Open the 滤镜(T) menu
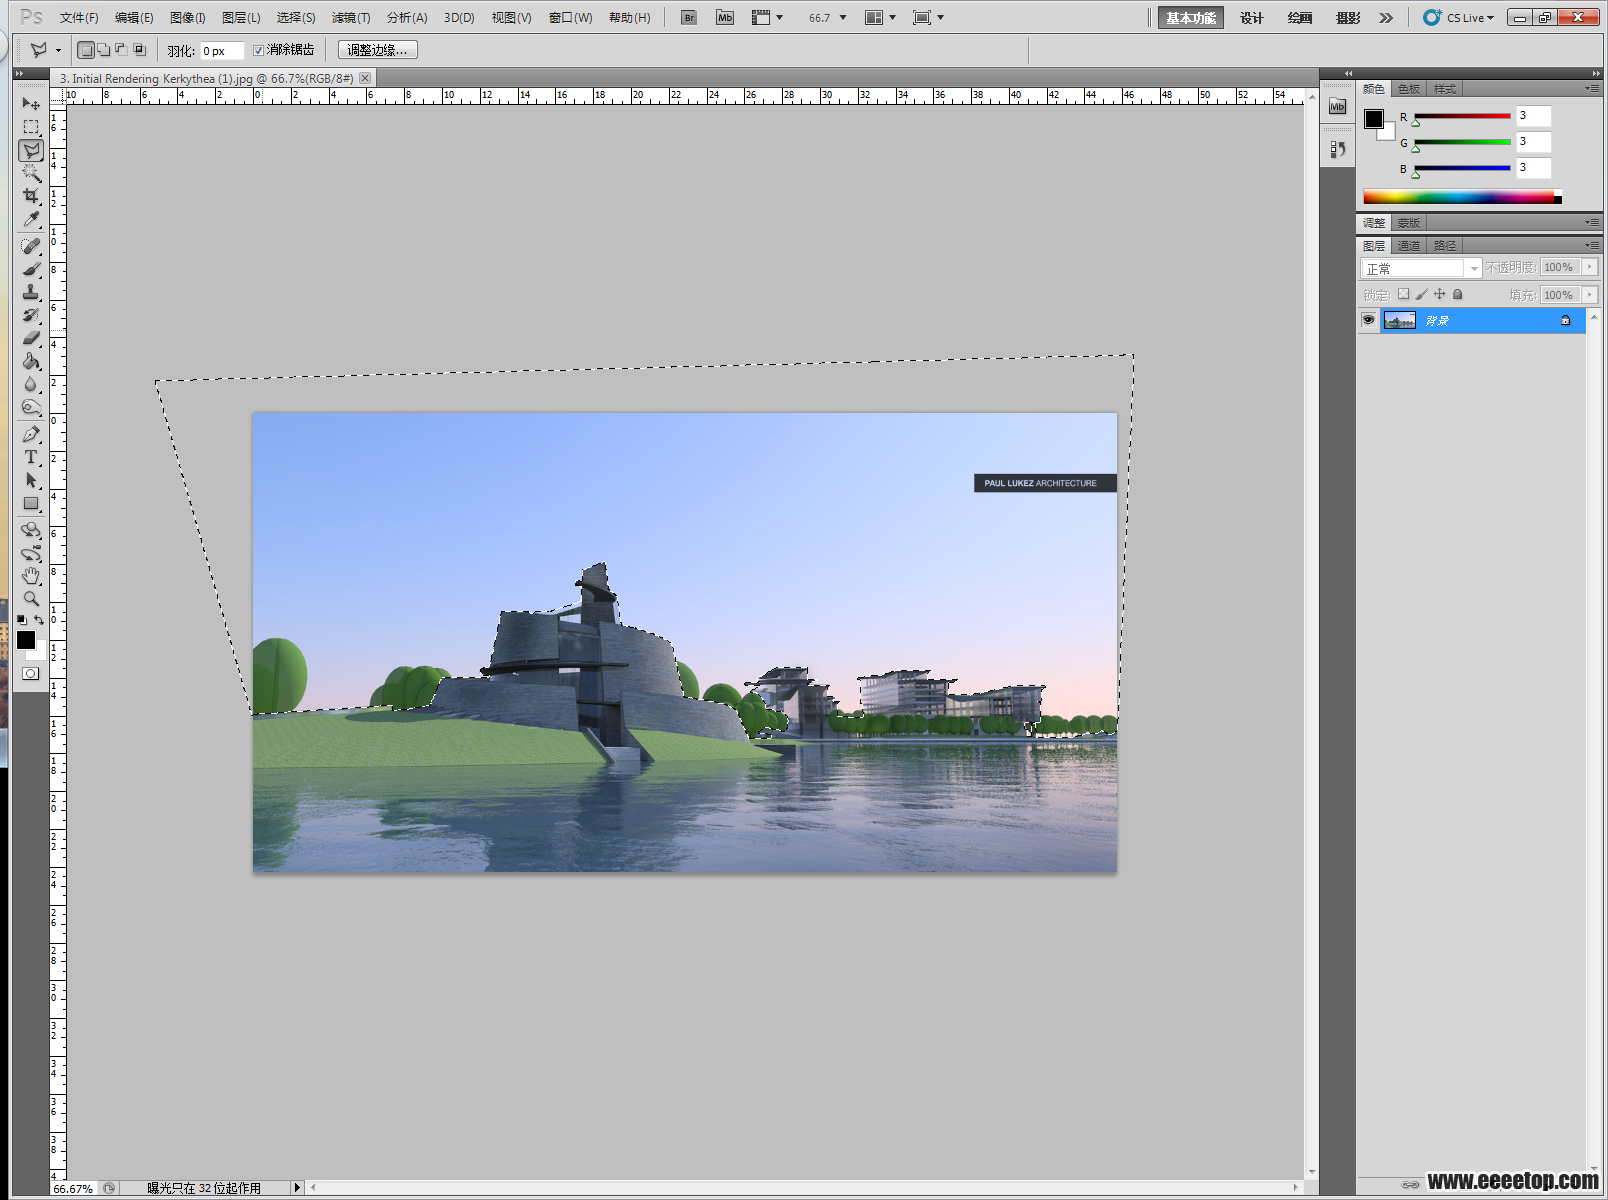This screenshot has height=1200, width=1608. point(351,18)
